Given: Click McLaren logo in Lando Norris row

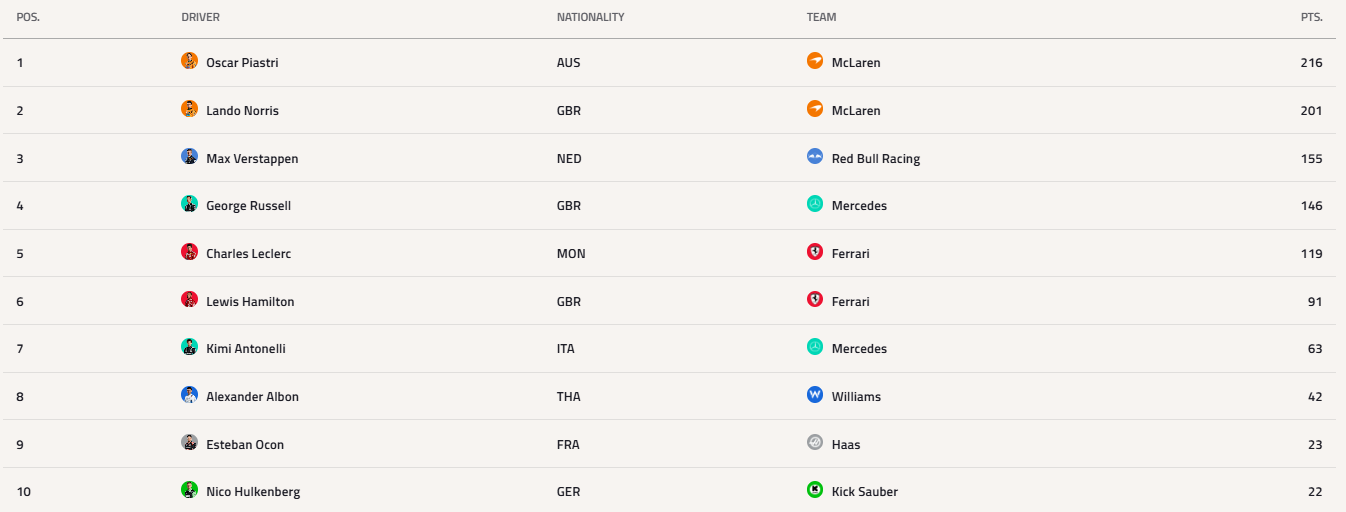Looking at the screenshot, I should 815,109.
